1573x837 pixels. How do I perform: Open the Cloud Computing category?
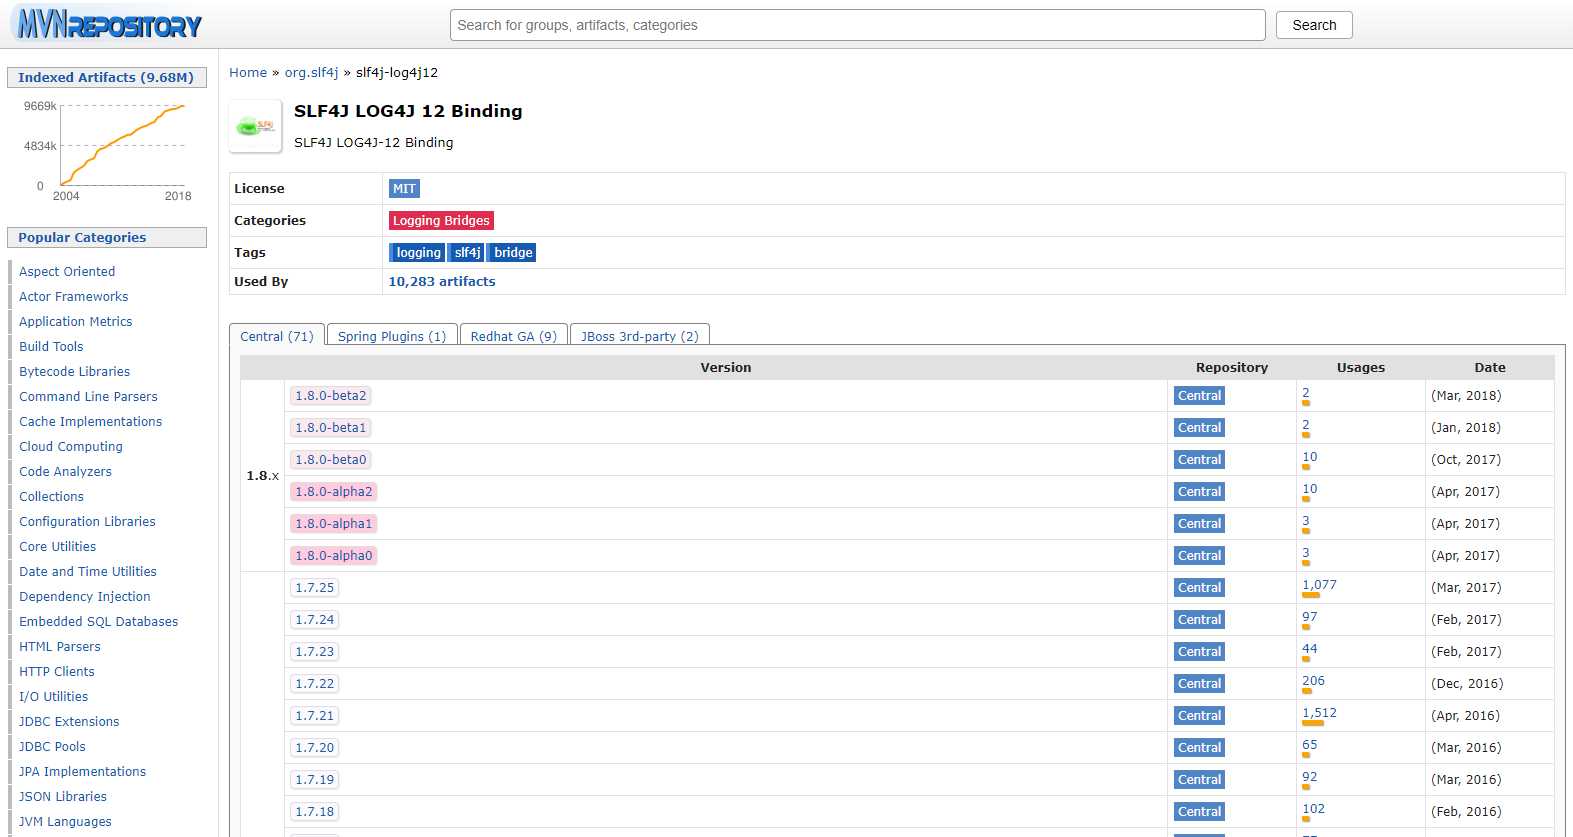71,447
